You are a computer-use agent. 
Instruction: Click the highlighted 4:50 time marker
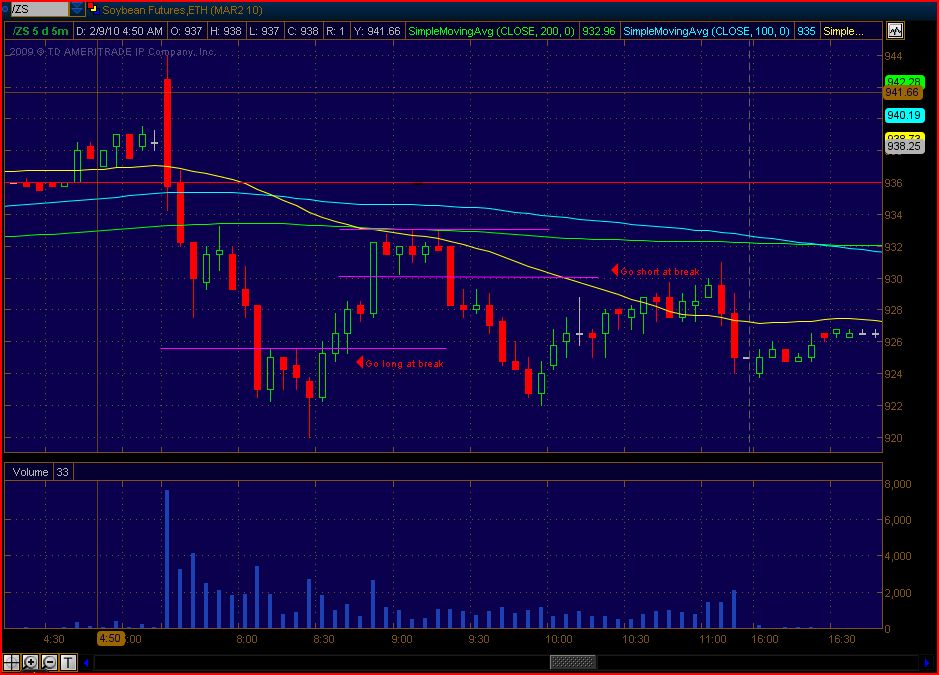coord(110,638)
